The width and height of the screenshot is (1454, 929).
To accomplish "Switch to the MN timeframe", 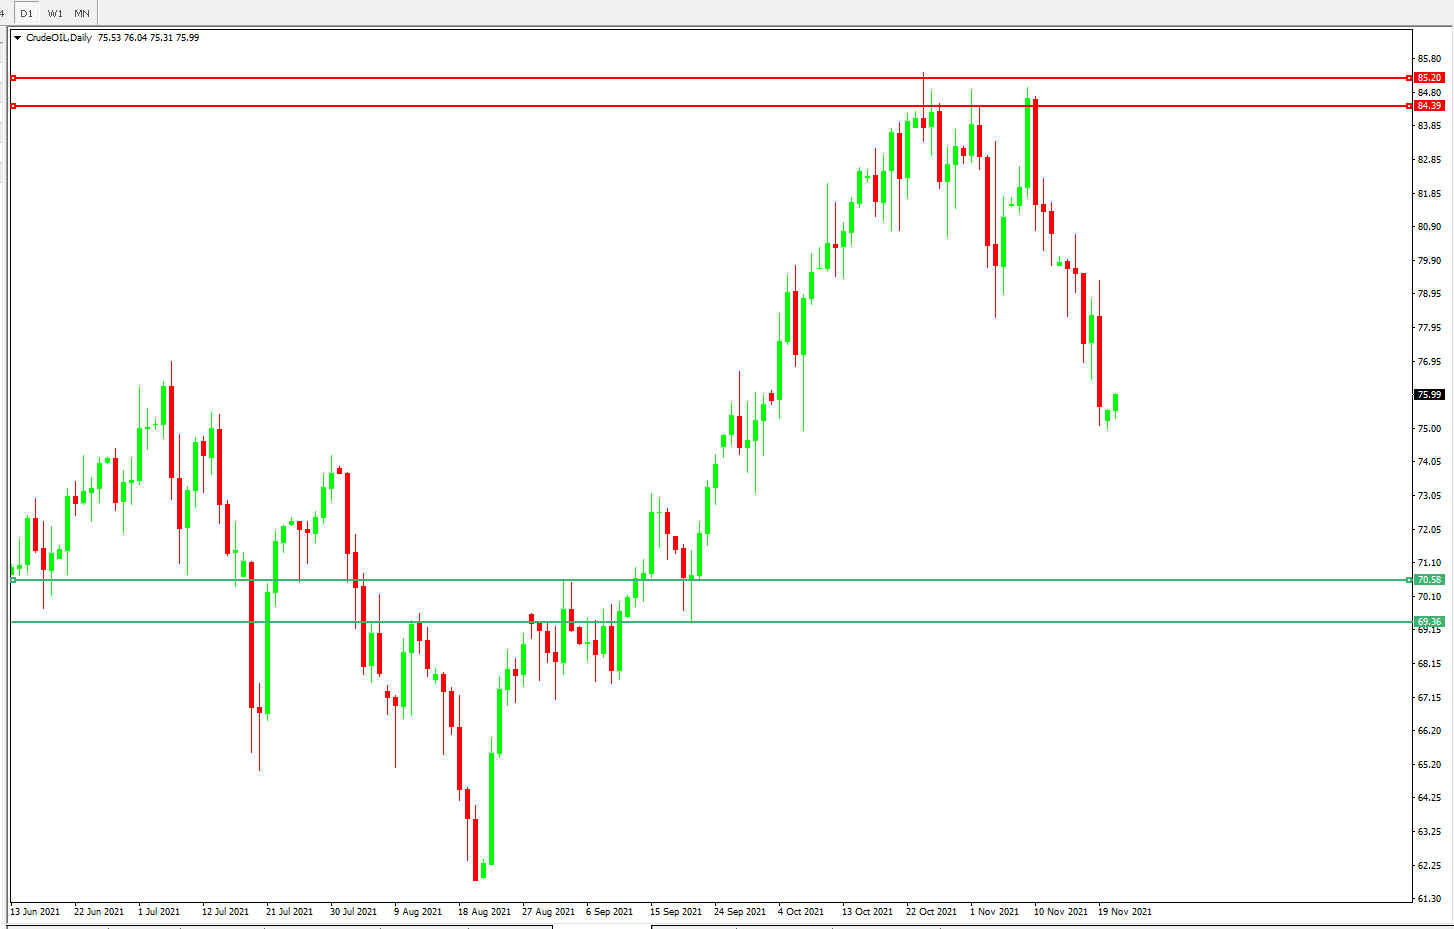I will click(82, 13).
